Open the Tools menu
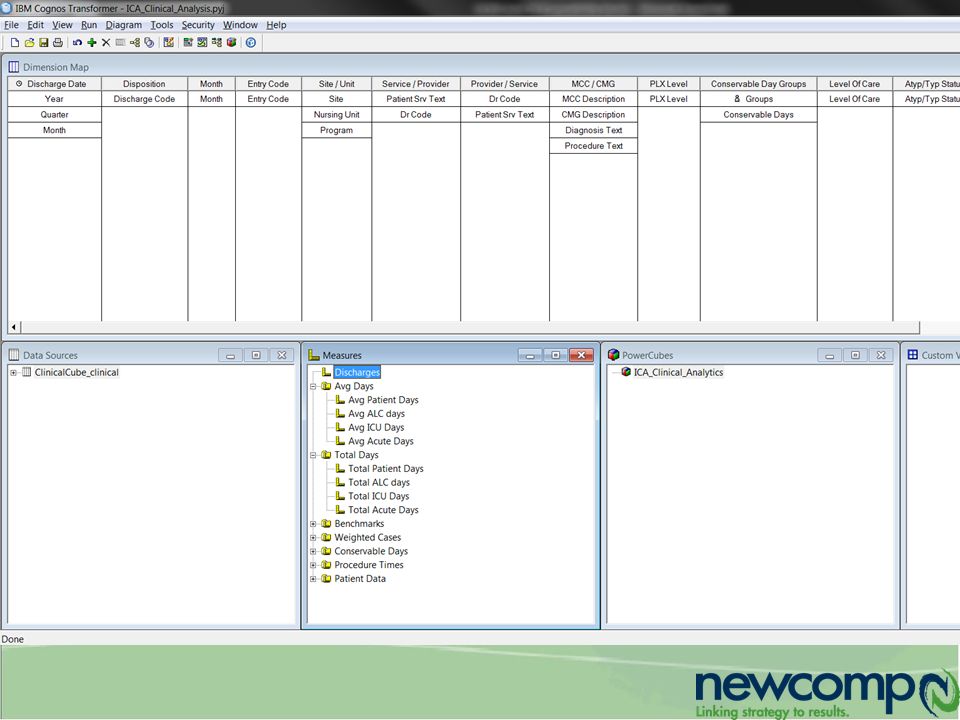Viewport: 960px width, 720px height. [162, 25]
